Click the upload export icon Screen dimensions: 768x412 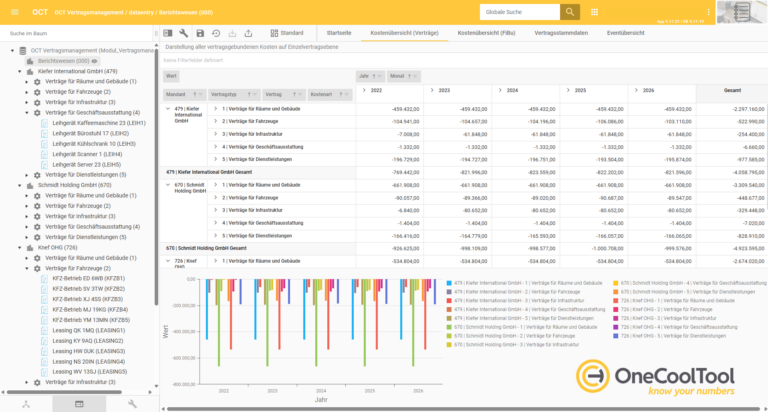(248, 33)
